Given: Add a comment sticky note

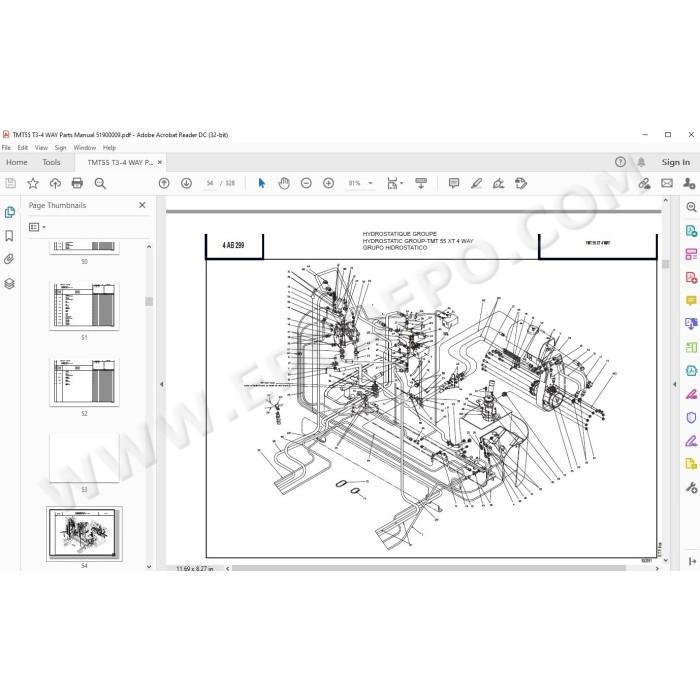Looking at the screenshot, I should click(x=454, y=183).
